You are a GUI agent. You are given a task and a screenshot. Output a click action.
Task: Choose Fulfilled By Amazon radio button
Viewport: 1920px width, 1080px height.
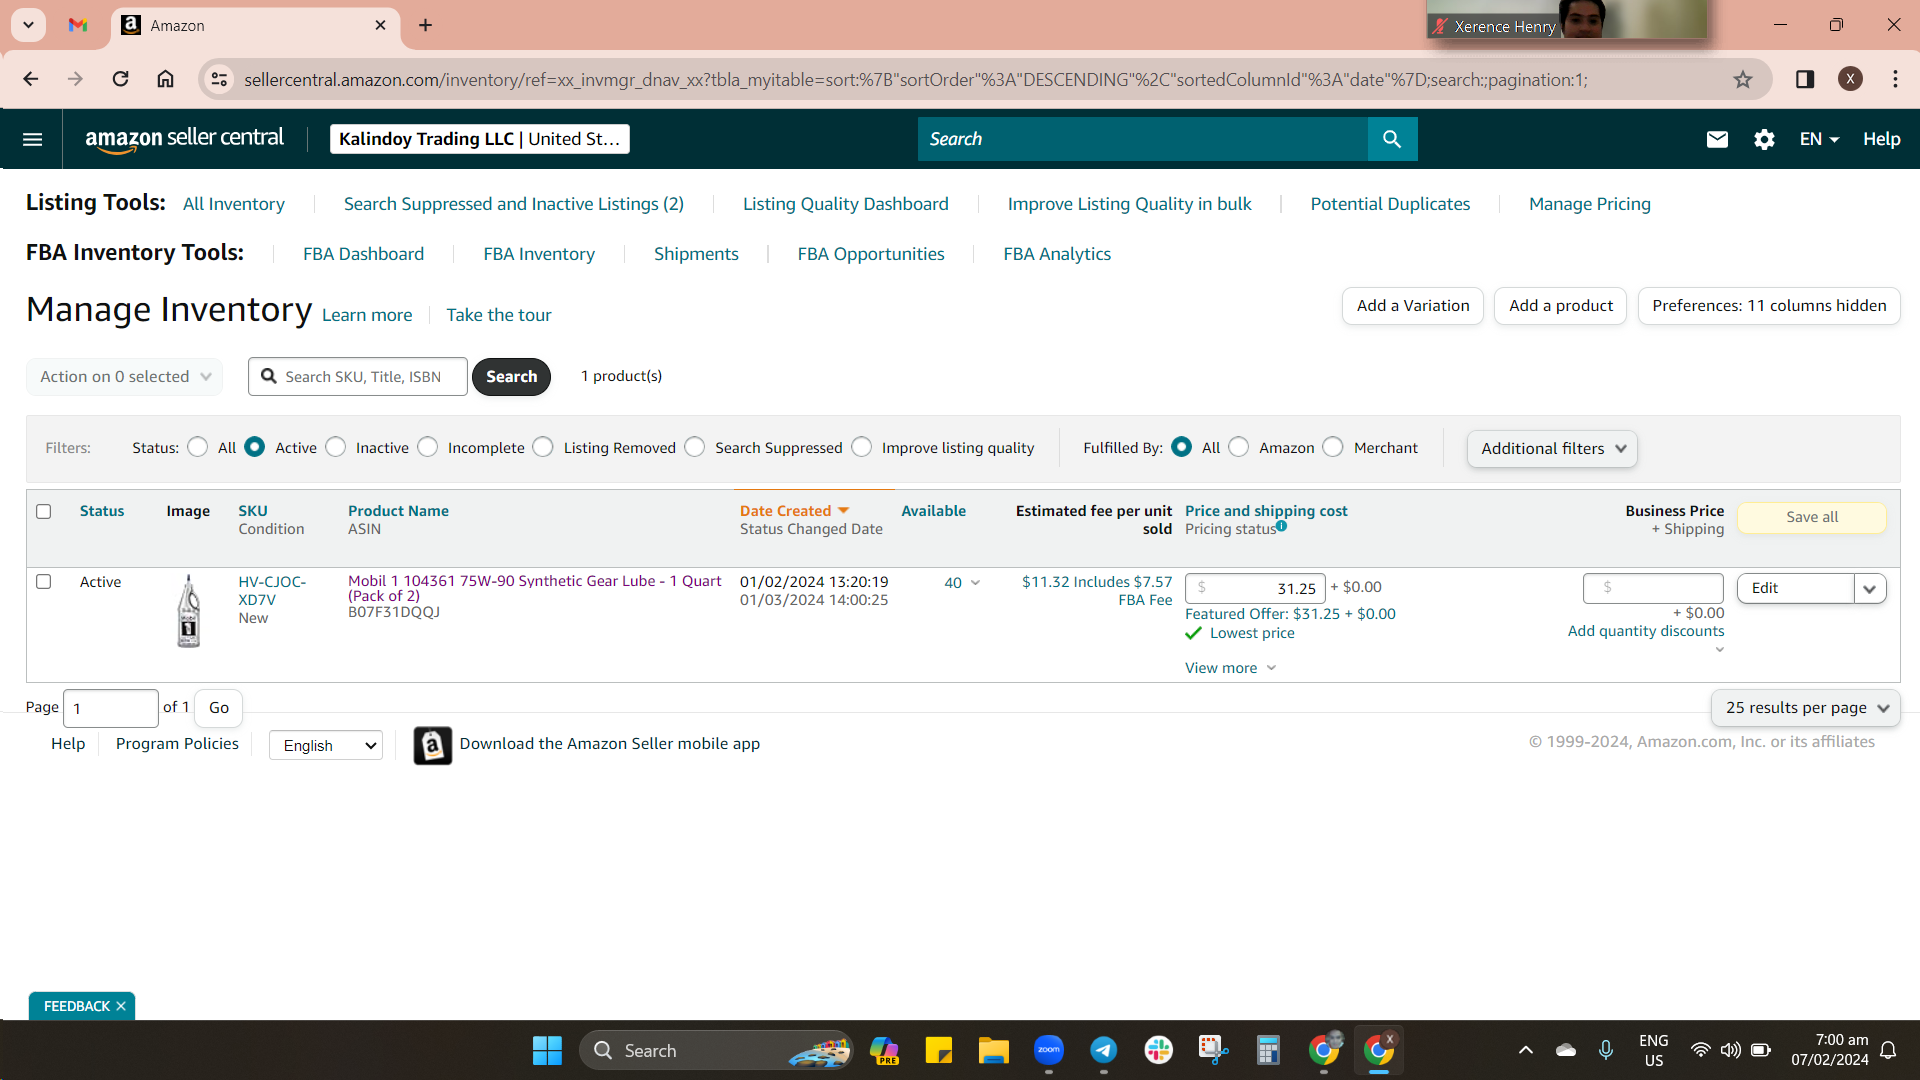pyautogui.click(x=1239, y=447)
